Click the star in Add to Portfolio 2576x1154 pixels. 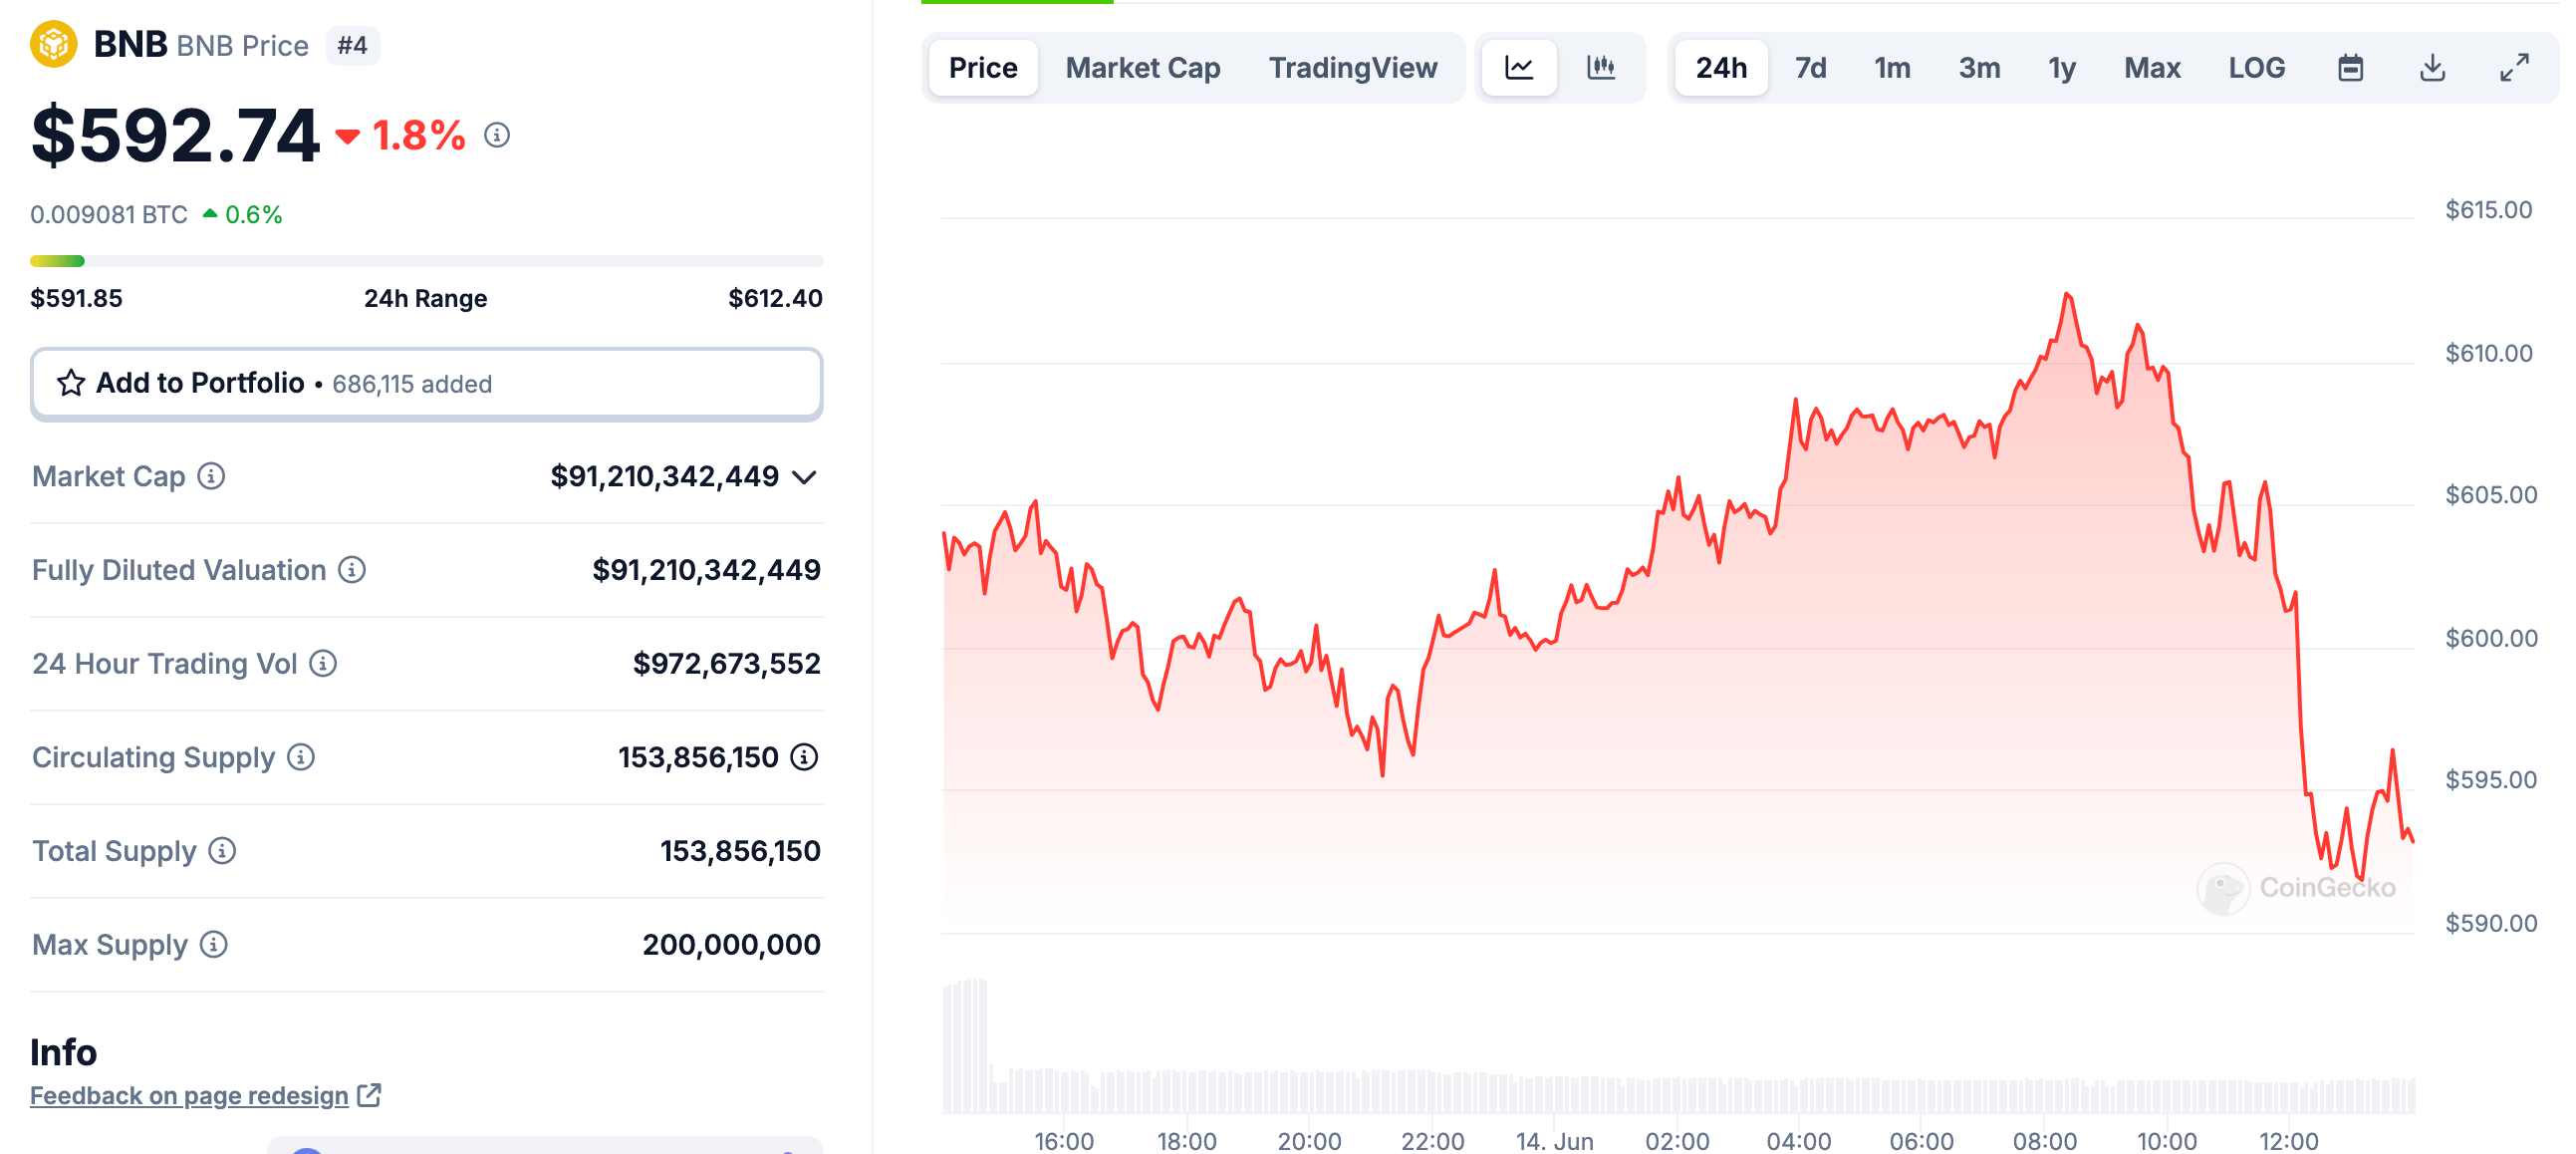pos(71,383)
